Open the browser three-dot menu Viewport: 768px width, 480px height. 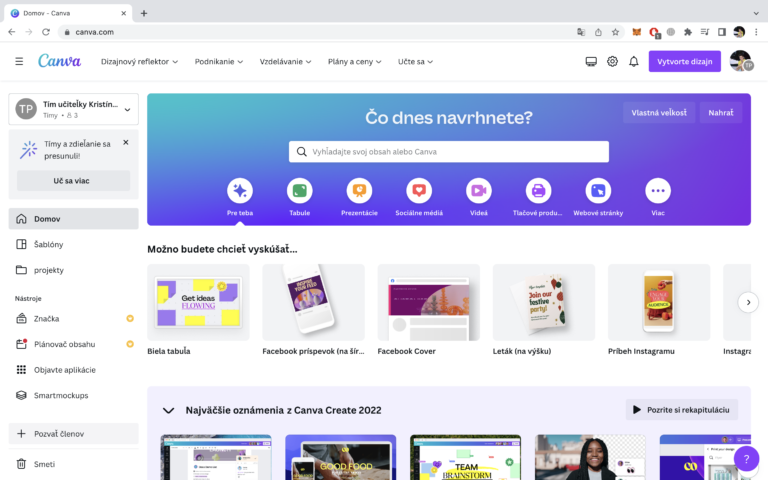click(x=756, y=32)
